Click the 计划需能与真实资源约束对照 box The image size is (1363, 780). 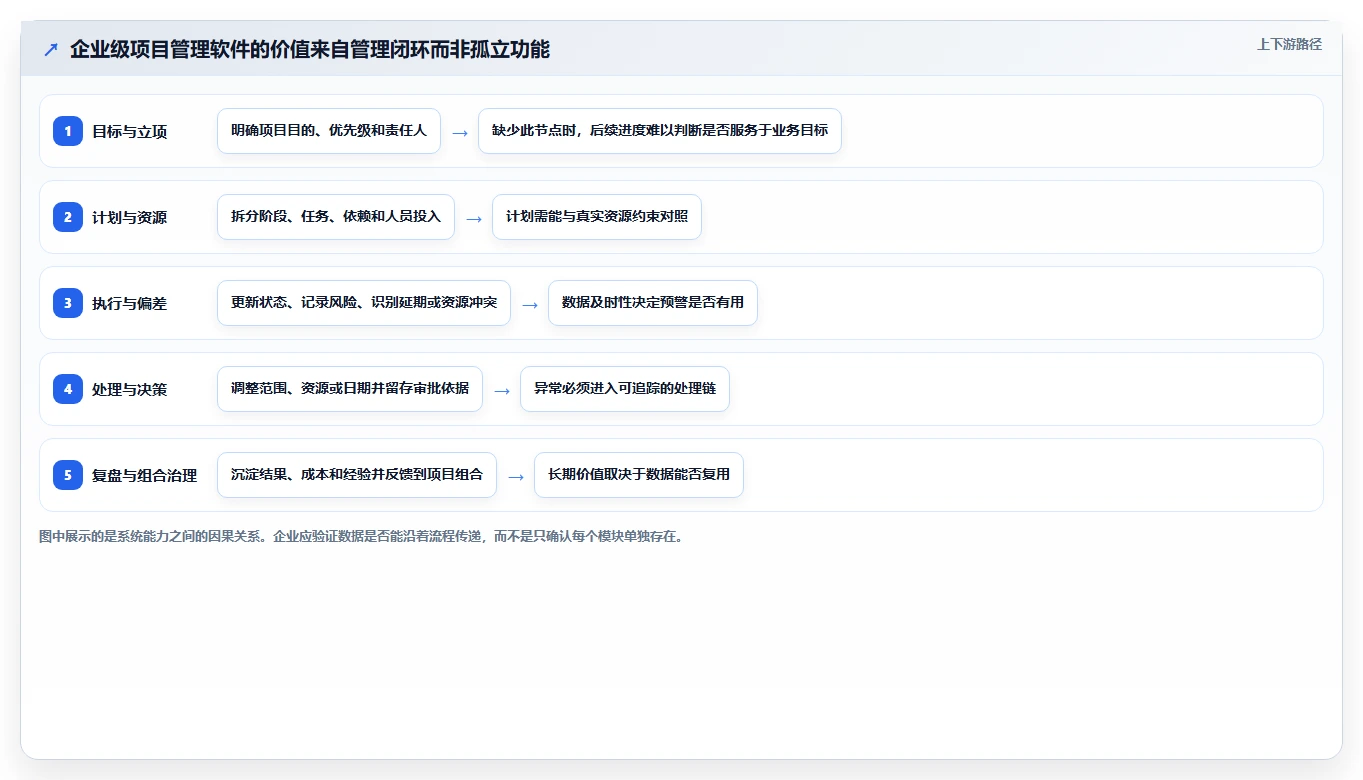597,217
